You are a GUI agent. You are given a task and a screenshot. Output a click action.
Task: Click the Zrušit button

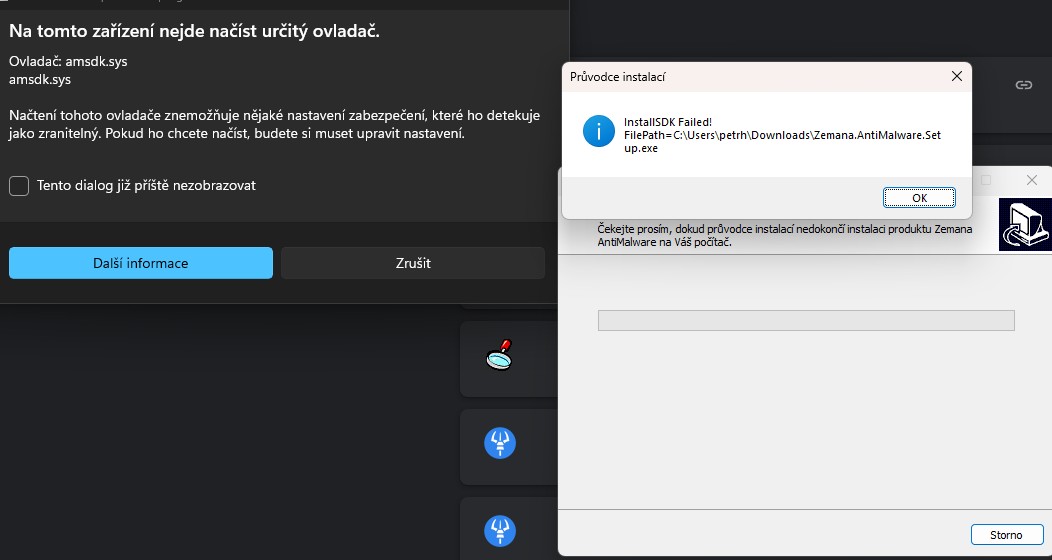click(x=413, y=263)
